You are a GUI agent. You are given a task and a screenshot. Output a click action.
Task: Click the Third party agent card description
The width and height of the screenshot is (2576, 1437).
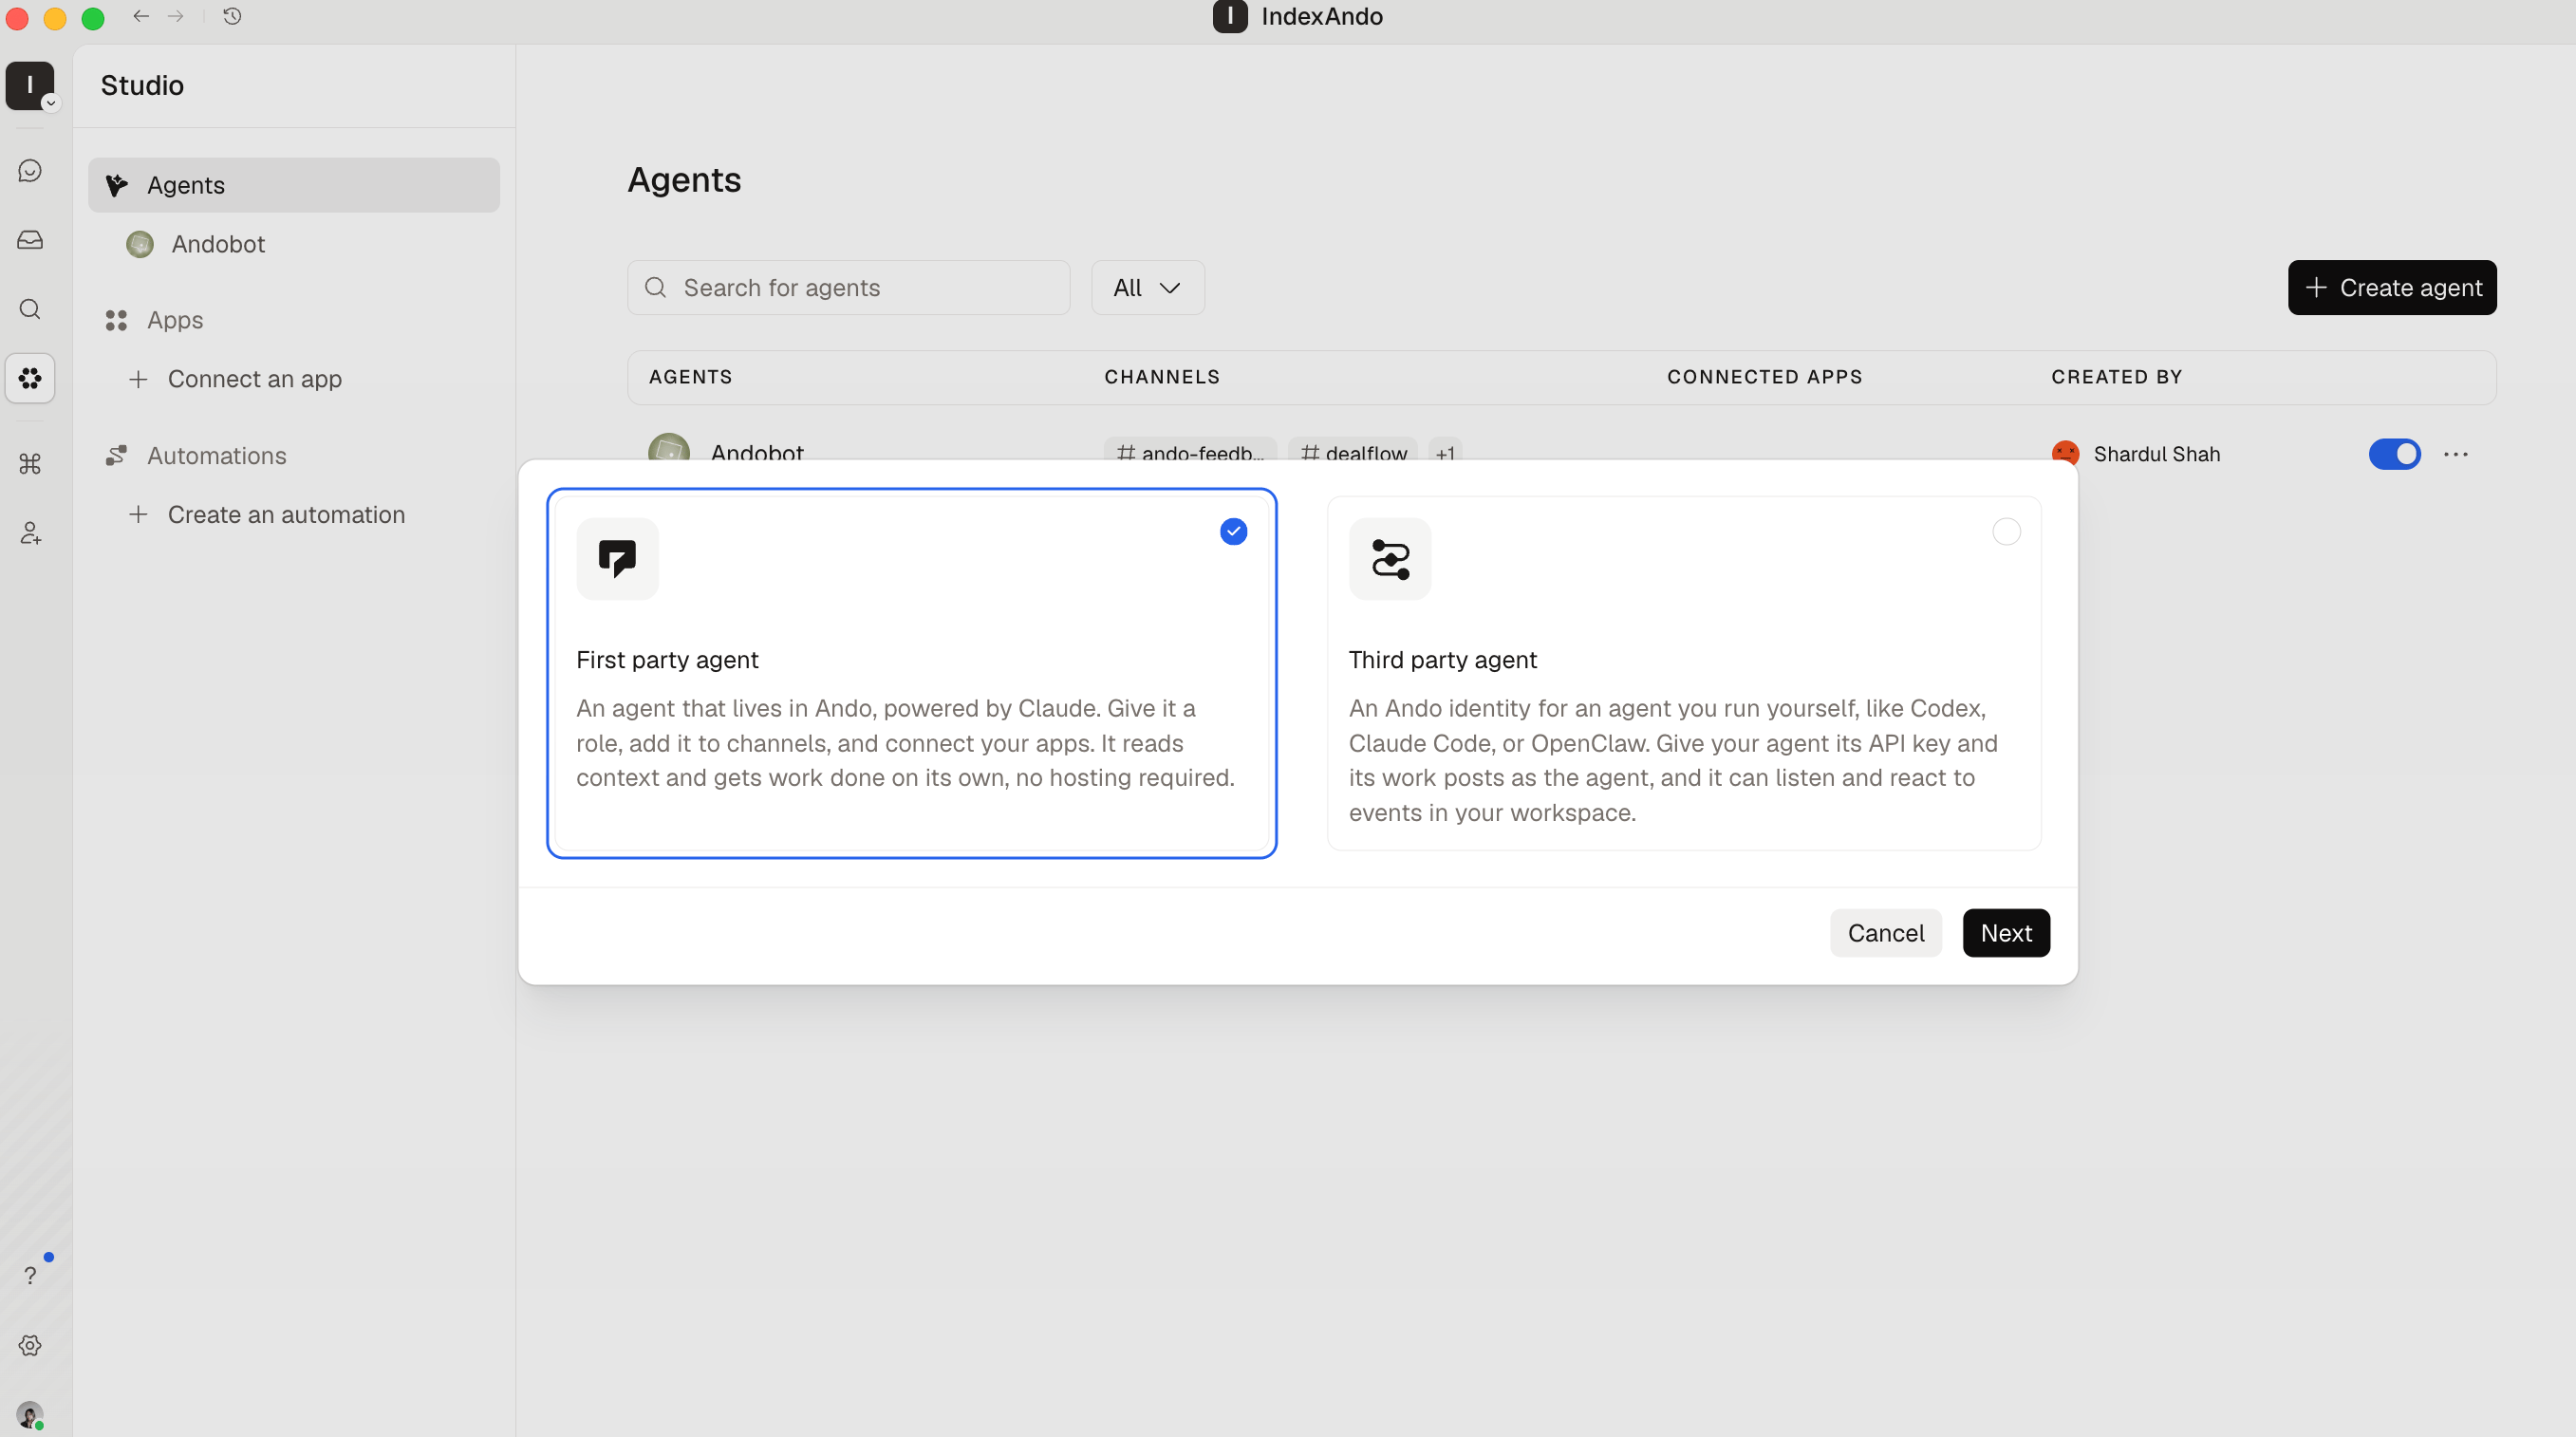coord(1674,760)
